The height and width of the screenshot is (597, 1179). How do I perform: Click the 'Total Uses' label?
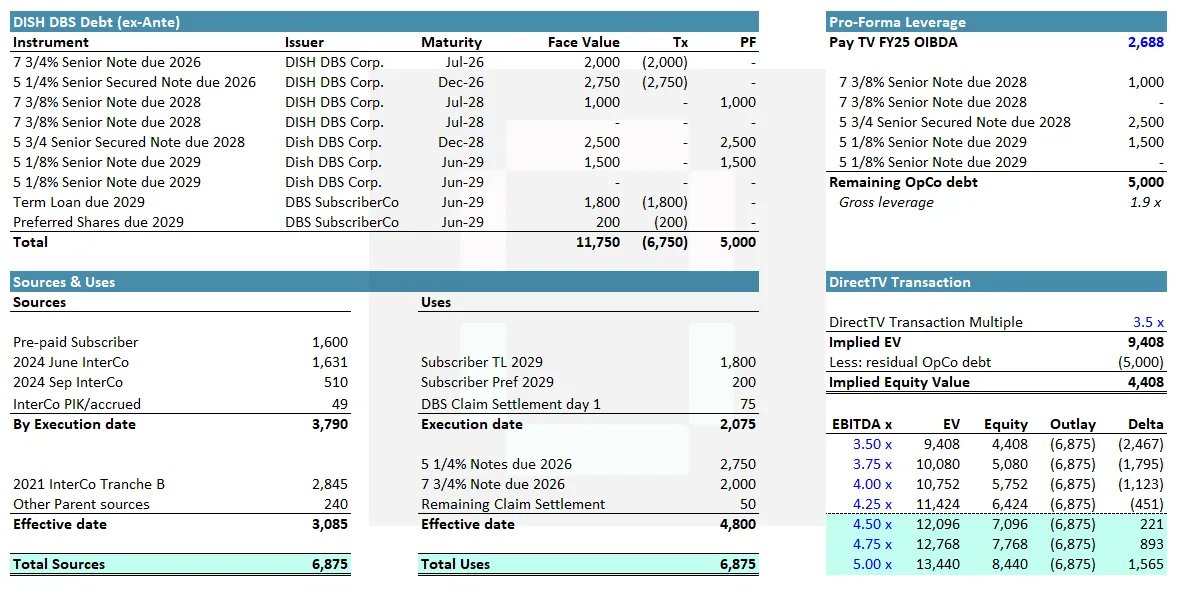[455, 564]
